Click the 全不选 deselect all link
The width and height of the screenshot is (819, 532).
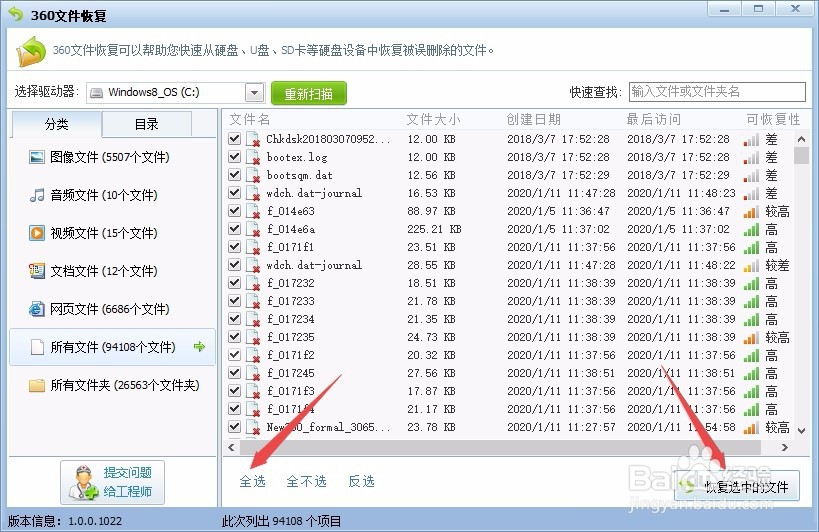(x=307, y=481)
